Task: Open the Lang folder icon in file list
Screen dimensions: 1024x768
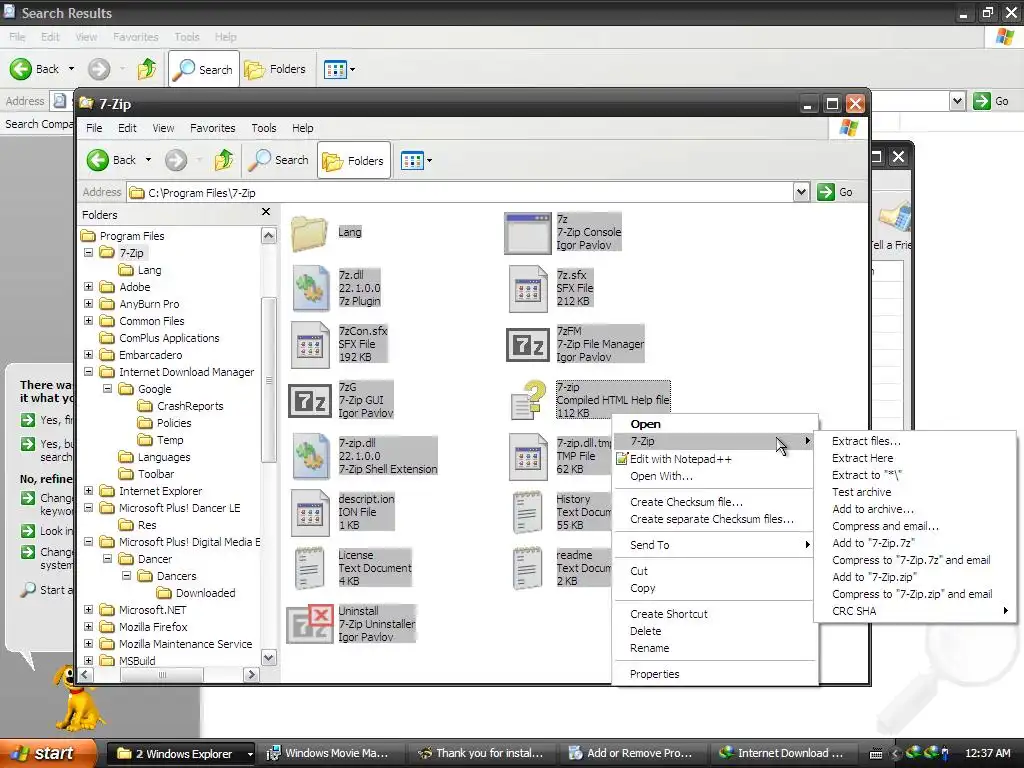Action: pyautogui.click(x=309, y=233)
